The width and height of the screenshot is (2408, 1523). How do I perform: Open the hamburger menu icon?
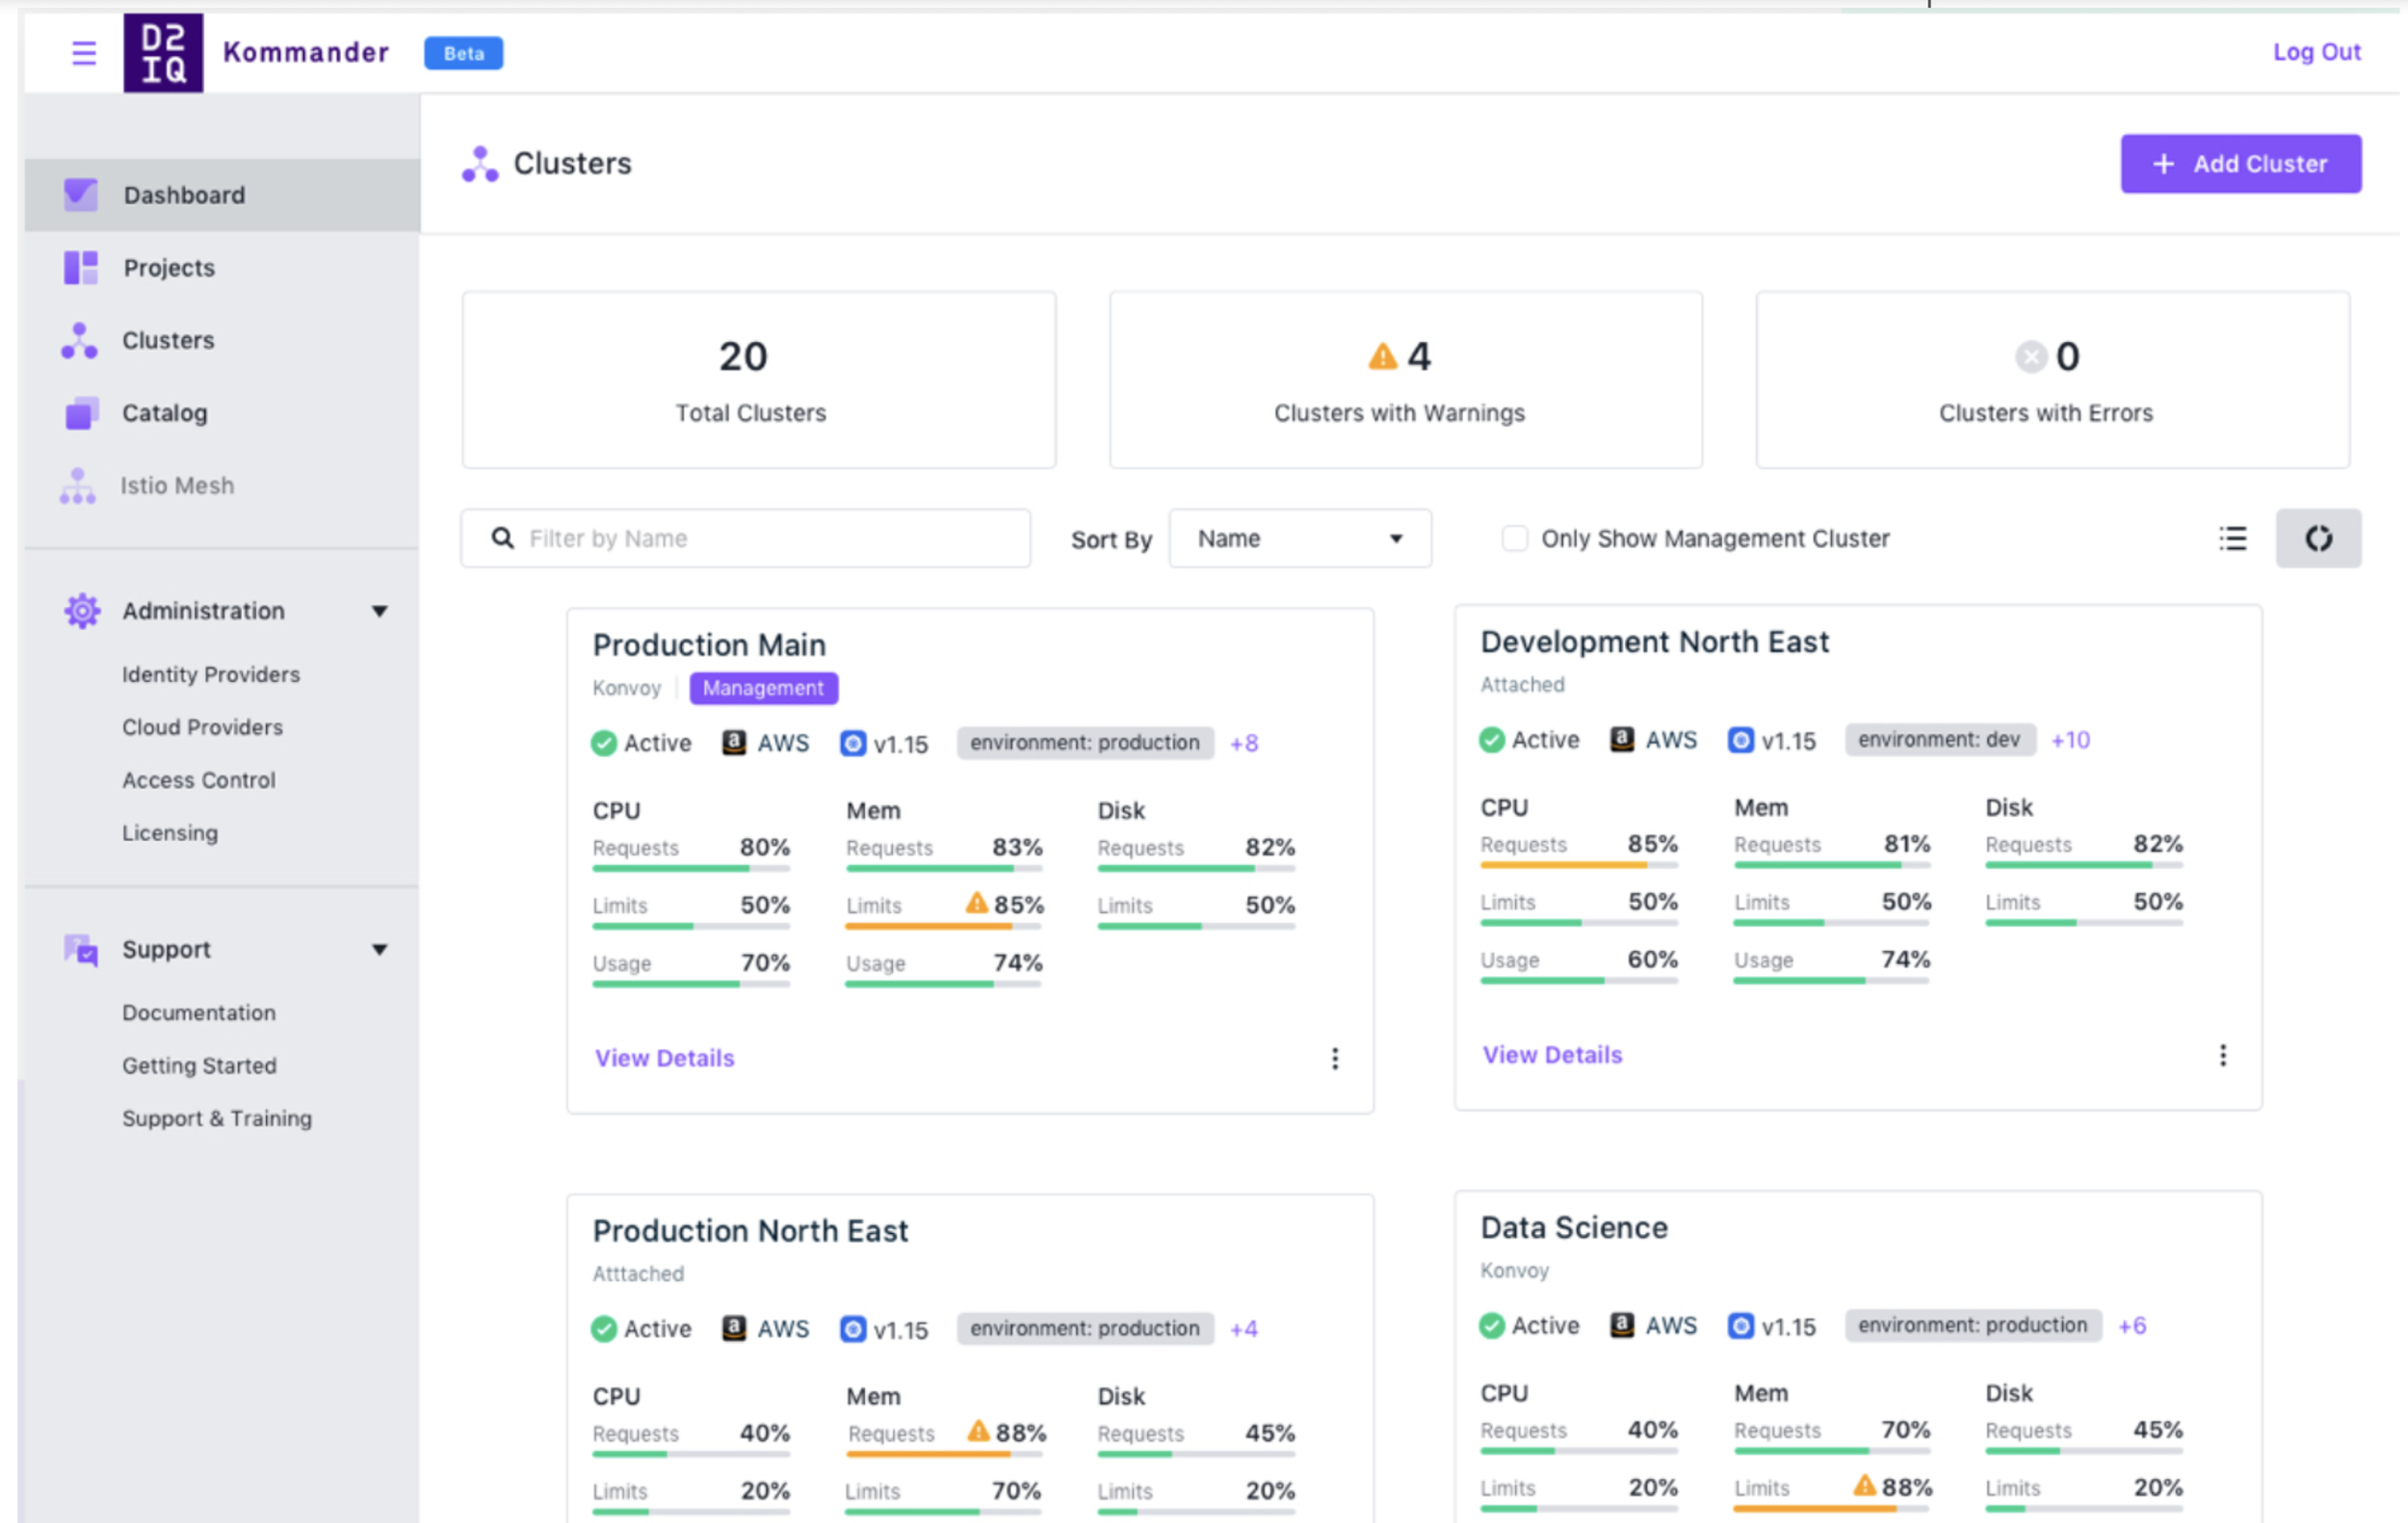(84, 52)
